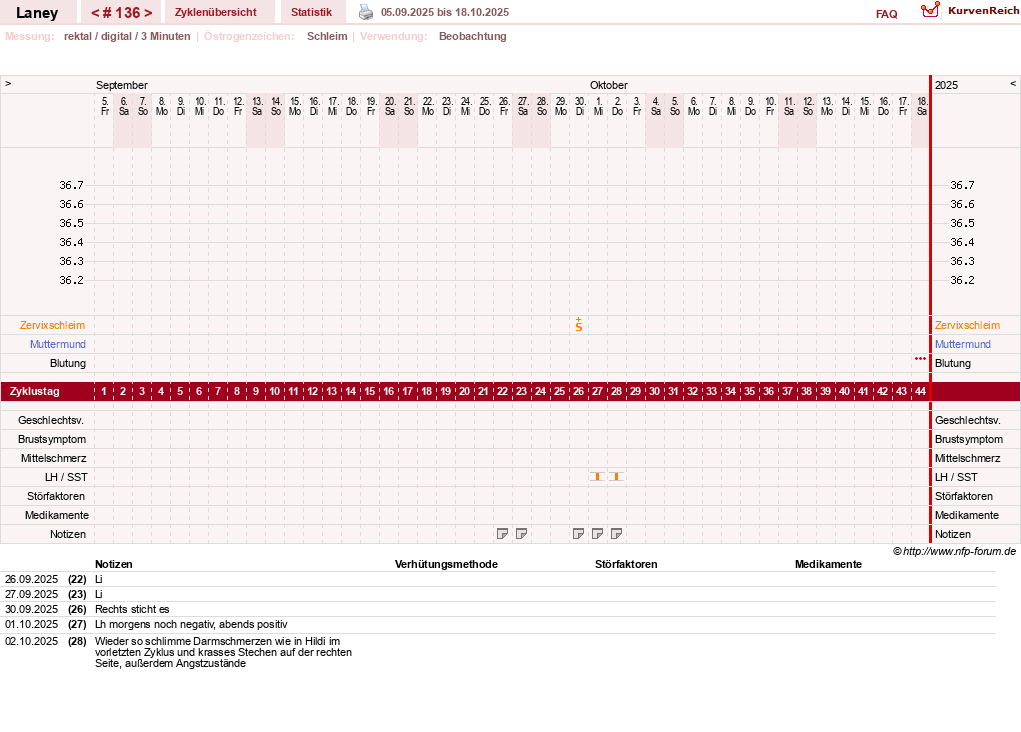Click the date range 05.09.2025 bis 18.10.2025
The height and width of the screenshot is (732, 1021).
[445, 12]
